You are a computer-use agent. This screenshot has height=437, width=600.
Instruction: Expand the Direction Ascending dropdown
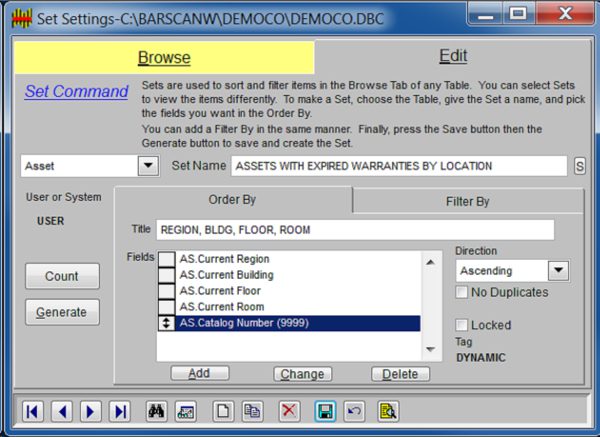coord(558,271)
